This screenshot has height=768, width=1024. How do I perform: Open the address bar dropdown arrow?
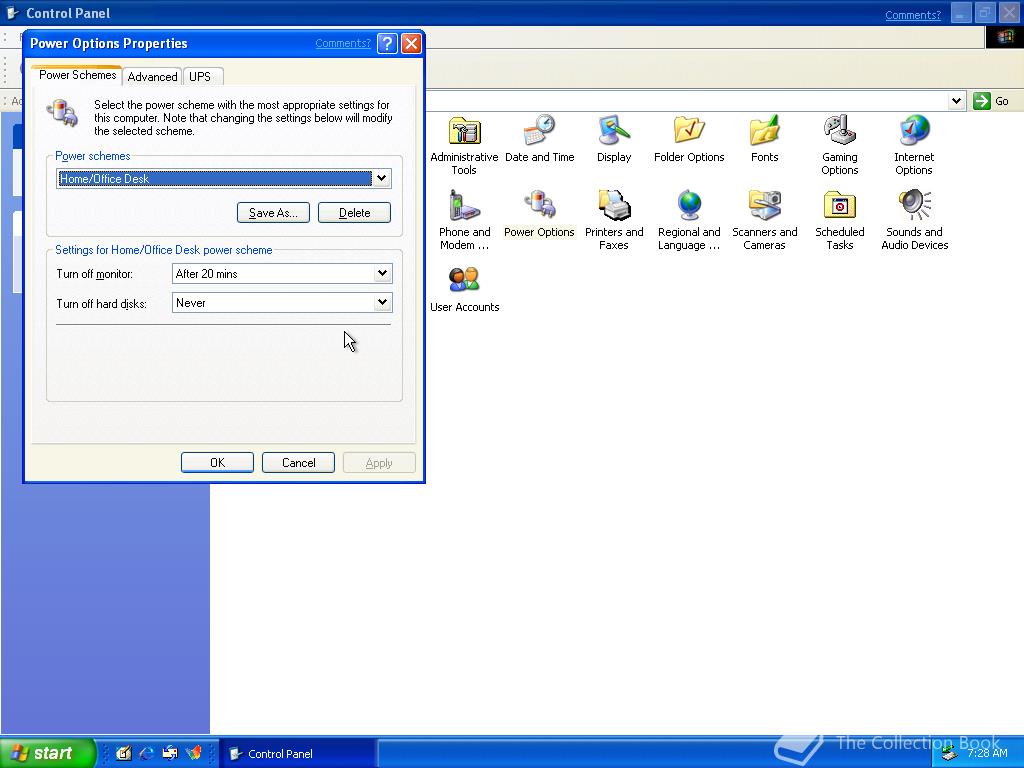pyautogui.click(x=957, y=101)
